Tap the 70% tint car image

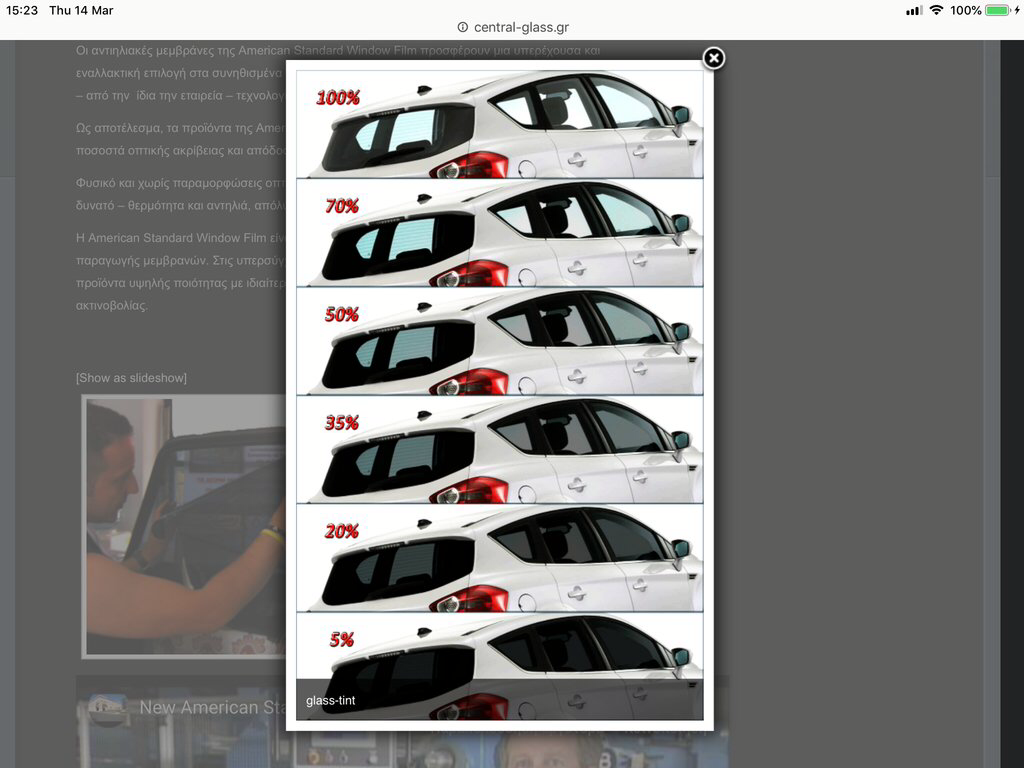(500, 232)
